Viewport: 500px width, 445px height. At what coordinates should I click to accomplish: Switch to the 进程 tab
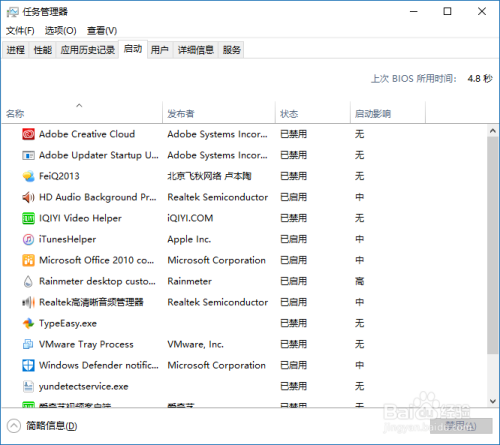16,50
